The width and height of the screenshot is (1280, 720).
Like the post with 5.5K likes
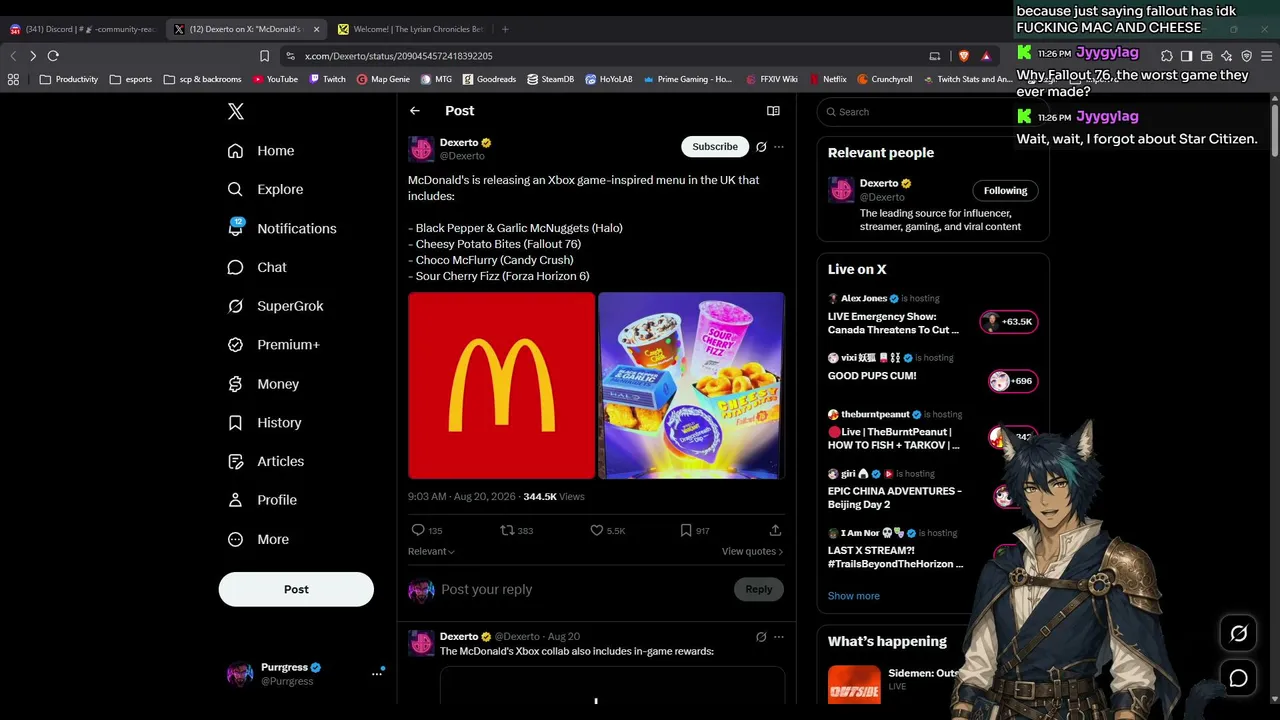tap(608, 530)
